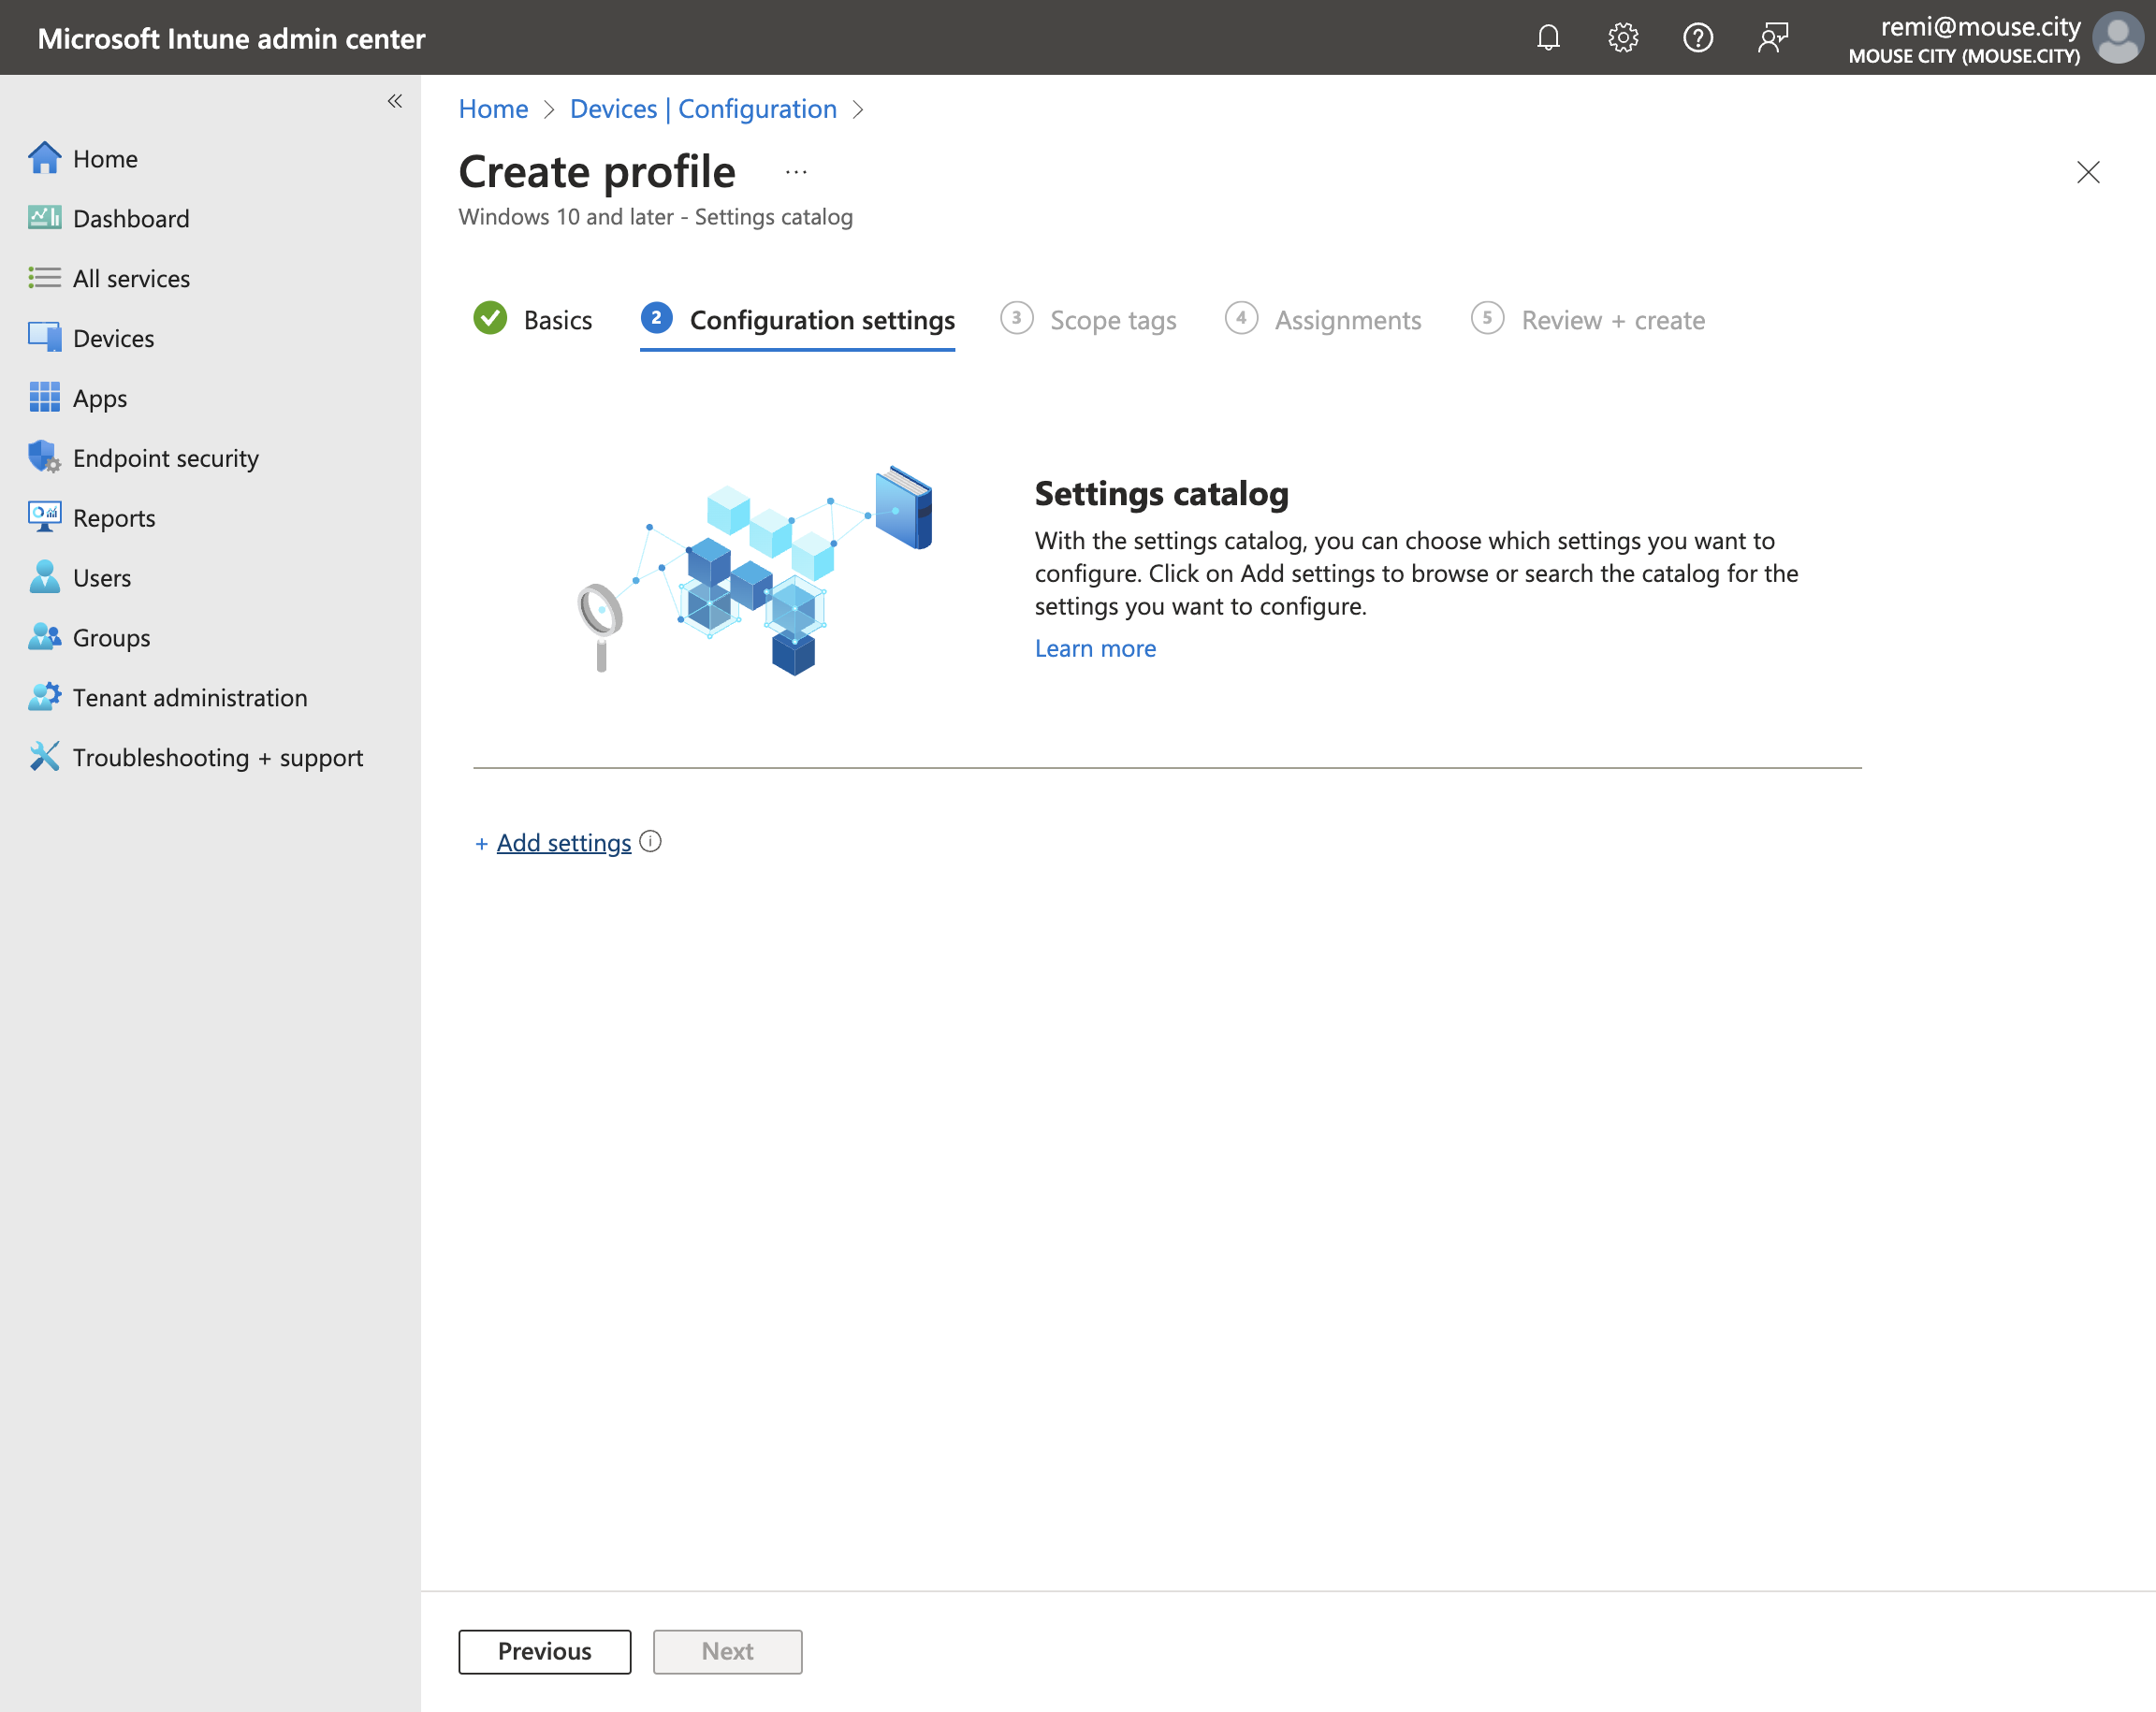
Task: Close the Create profile blade
Action: [2088, 172]
